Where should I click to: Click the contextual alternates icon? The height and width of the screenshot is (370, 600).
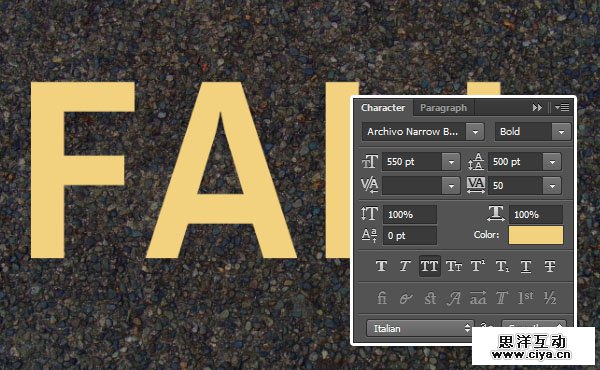(x=406, y=298)
